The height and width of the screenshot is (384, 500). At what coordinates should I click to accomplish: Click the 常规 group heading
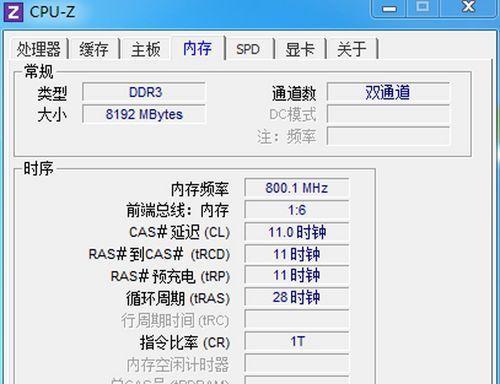[39, 72]
